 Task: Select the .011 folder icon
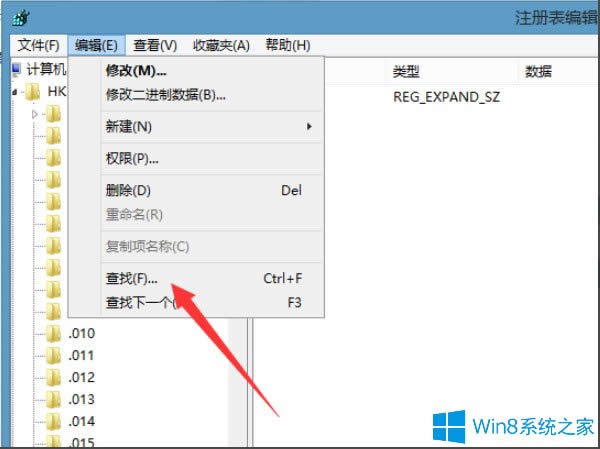point(54,355)
